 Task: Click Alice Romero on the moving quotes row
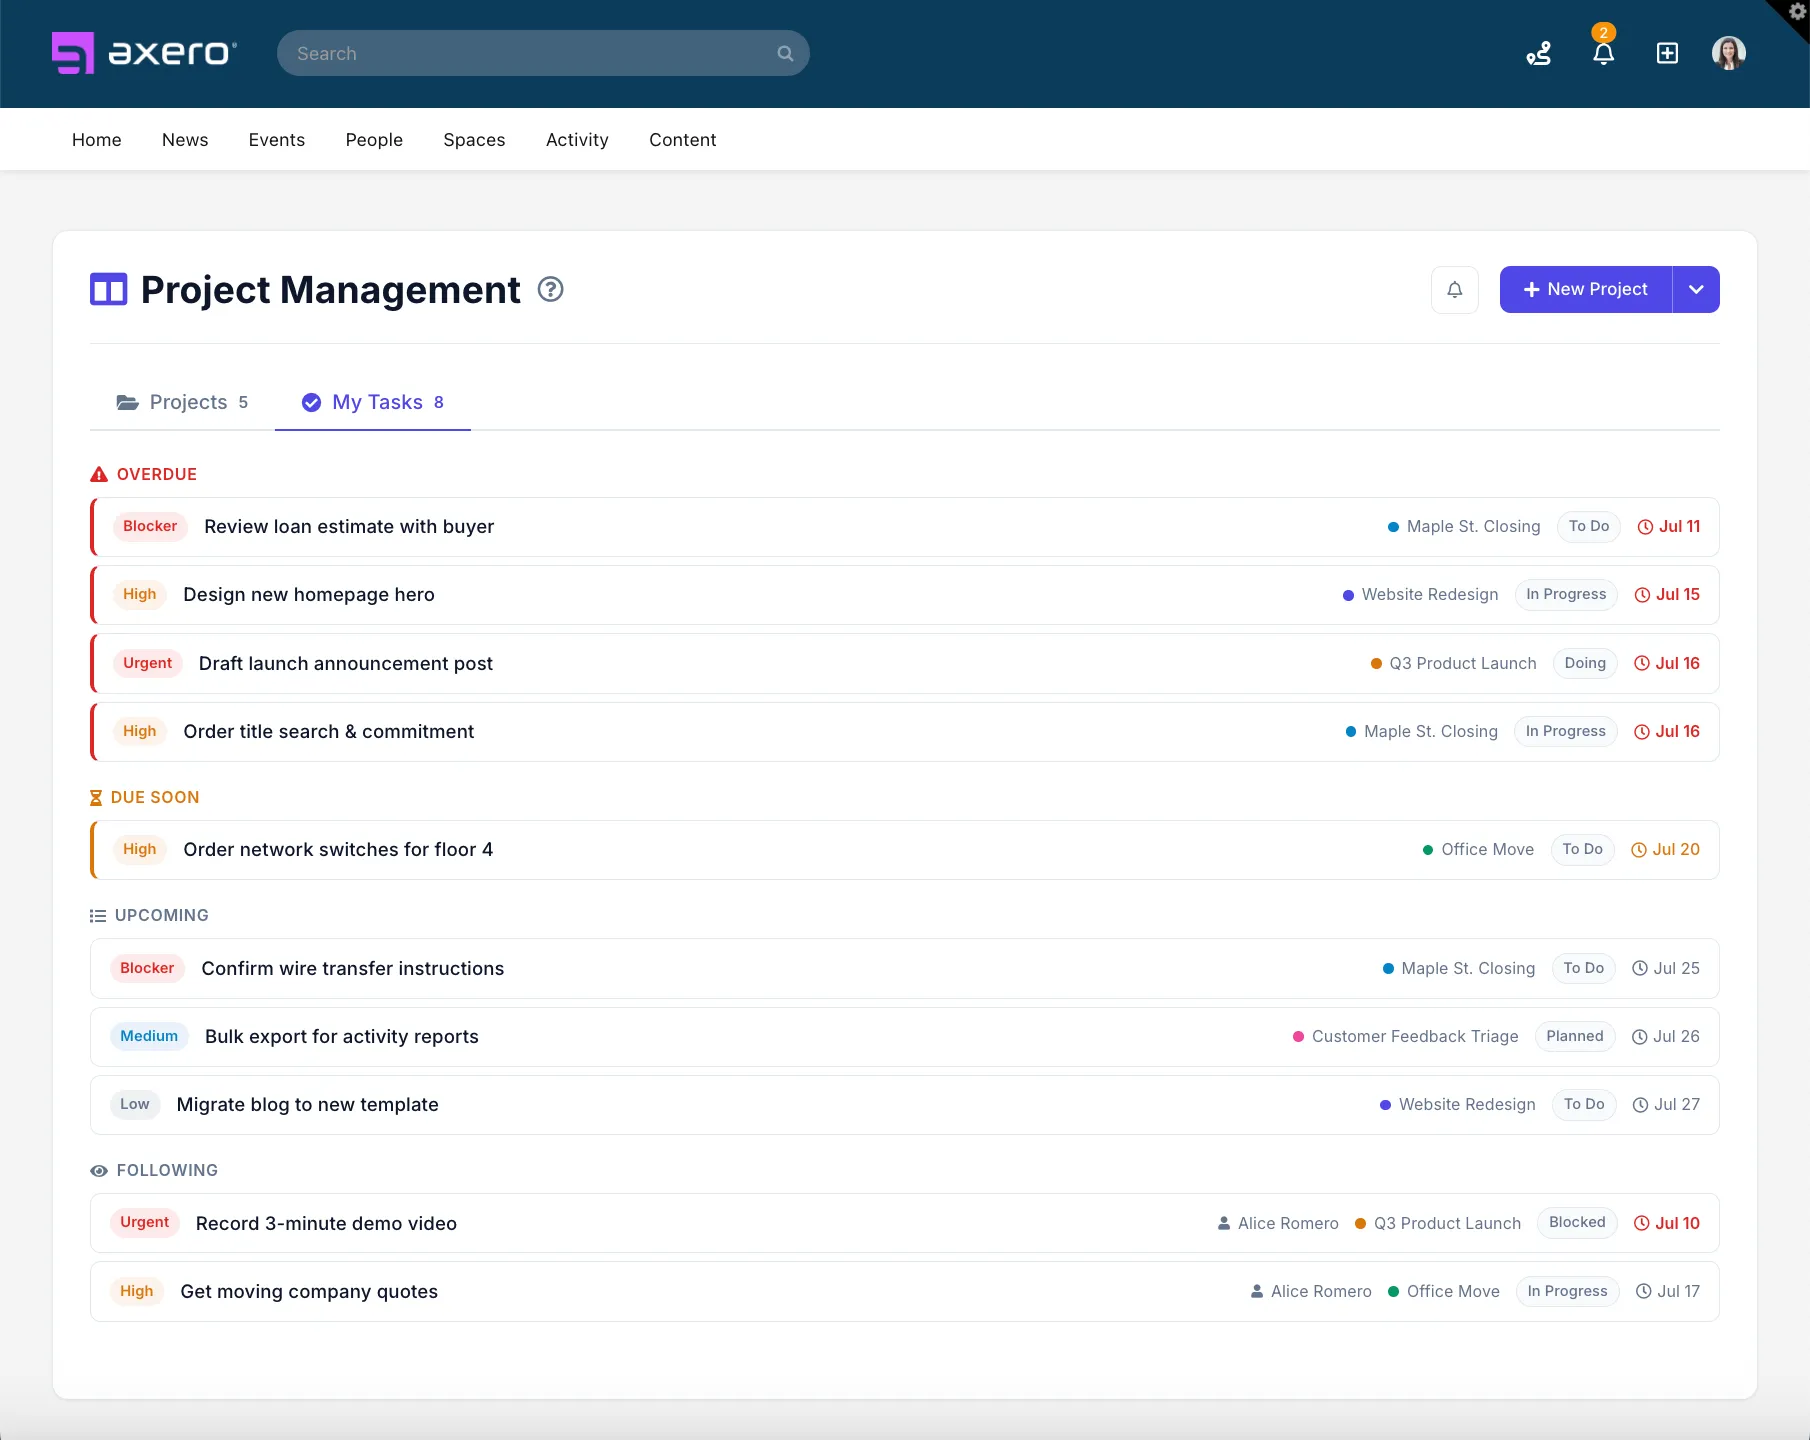1321,1292
